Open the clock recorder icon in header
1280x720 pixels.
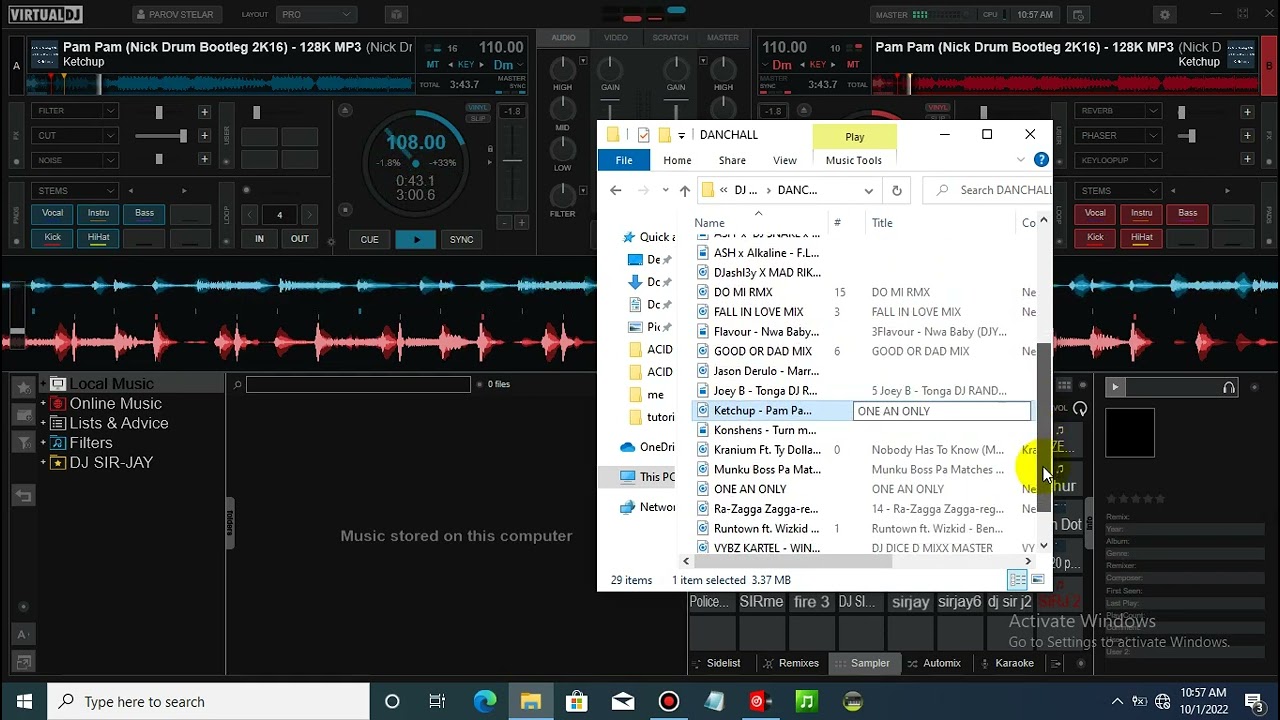click(x=1079, y=15)
